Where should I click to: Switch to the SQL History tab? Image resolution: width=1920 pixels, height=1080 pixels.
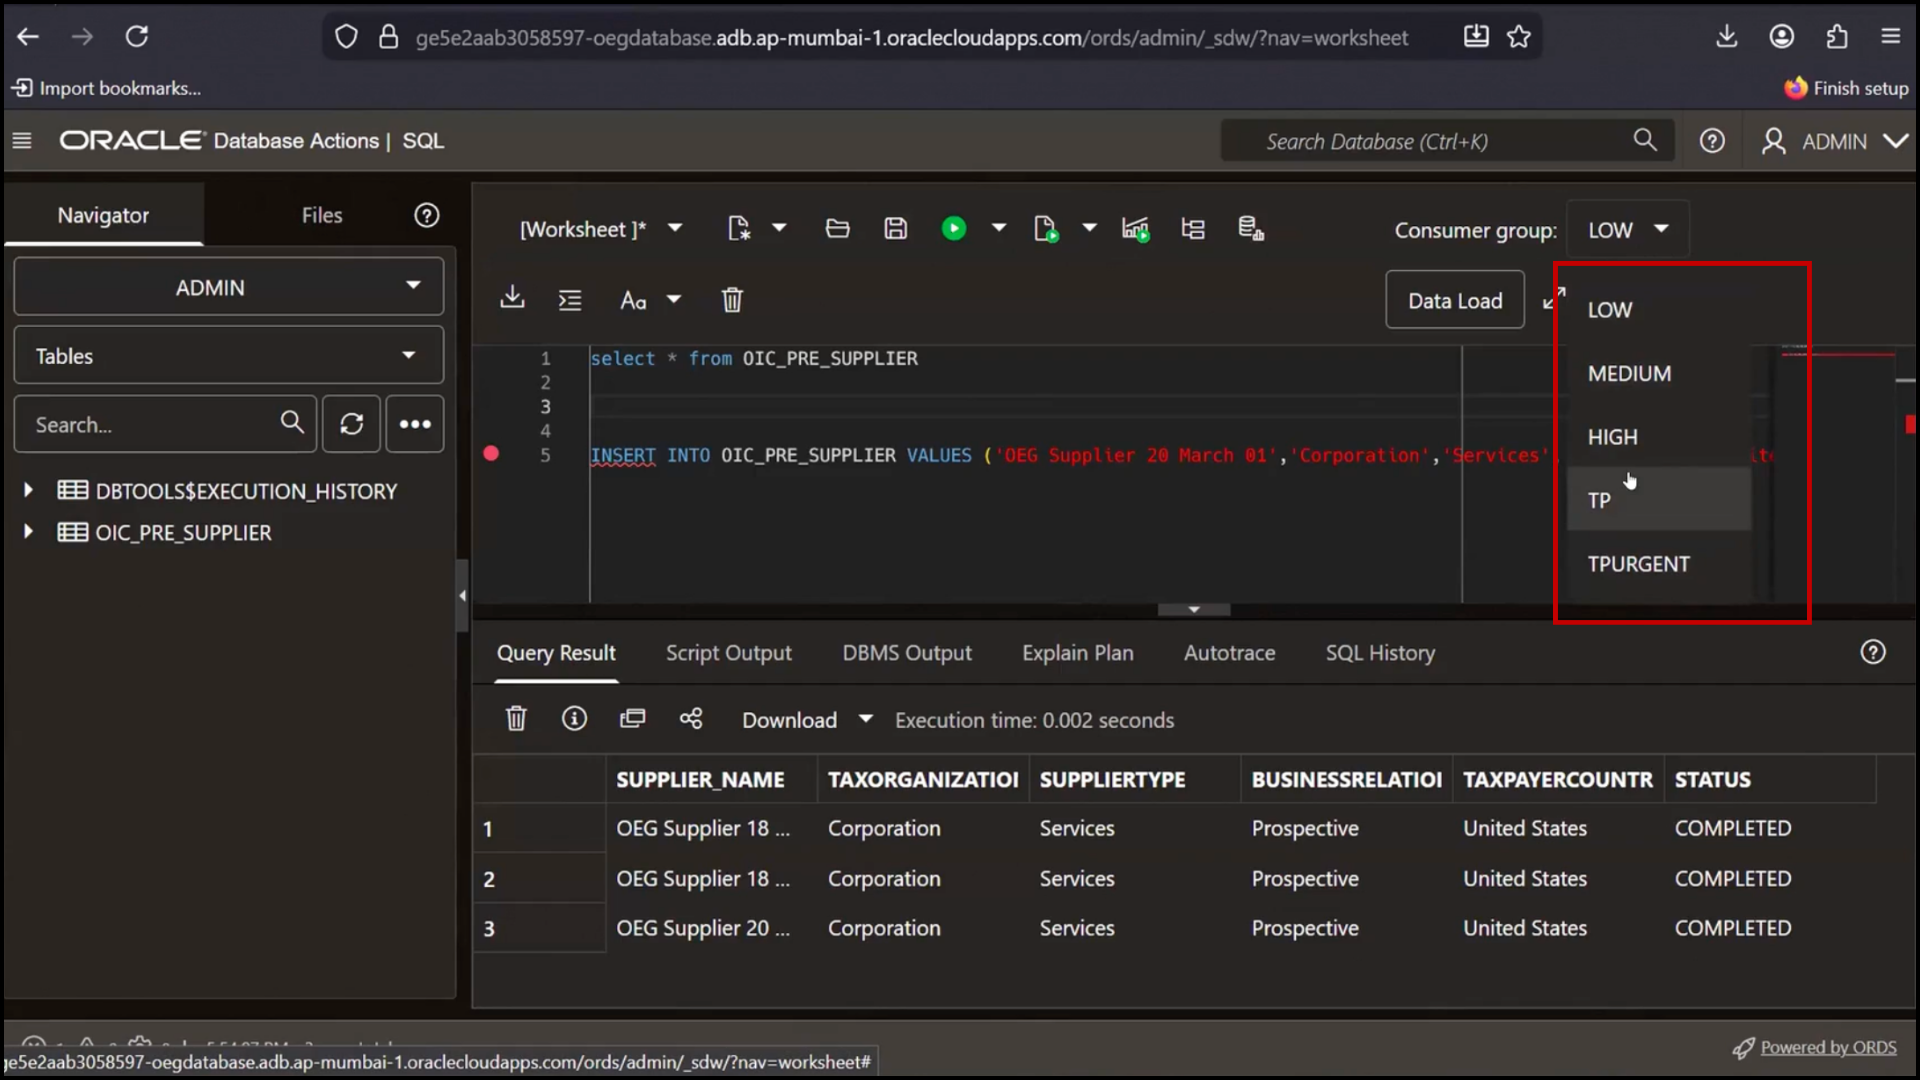tap(1380, 653)
